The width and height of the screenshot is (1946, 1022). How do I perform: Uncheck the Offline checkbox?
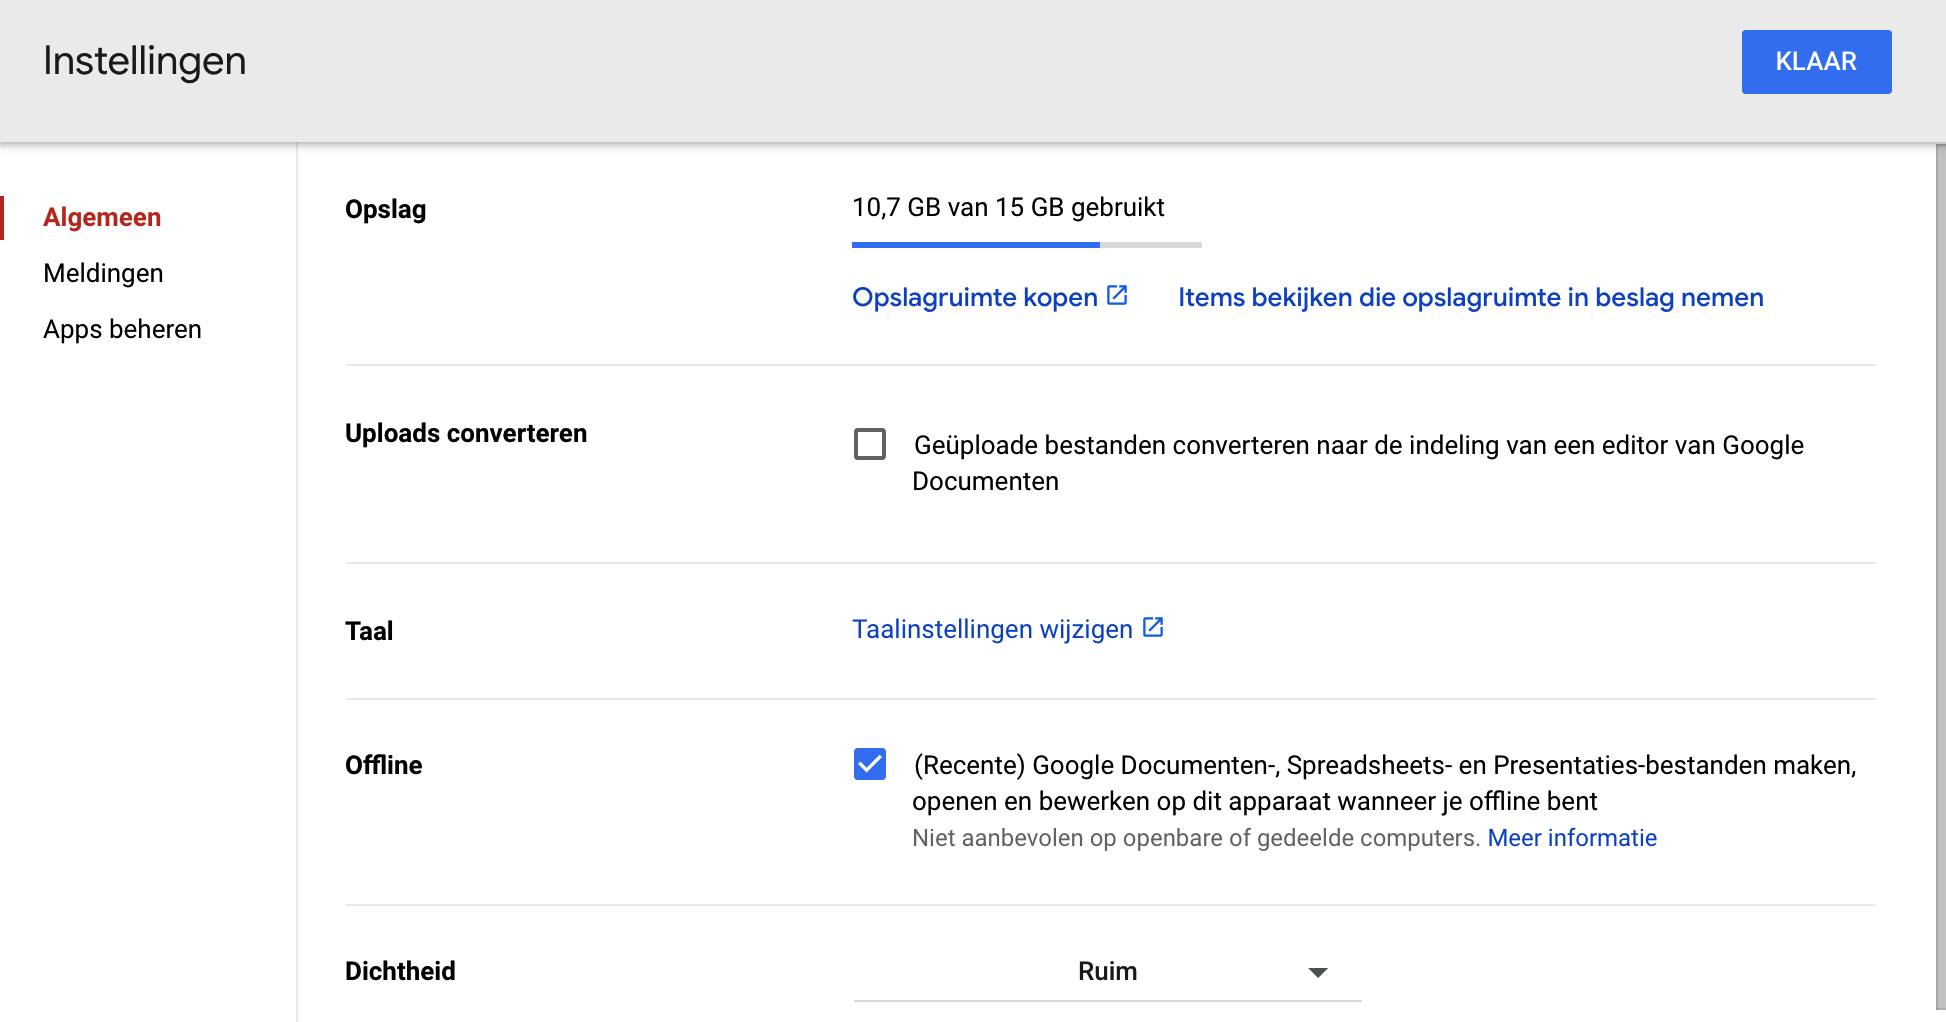(870, 765)
